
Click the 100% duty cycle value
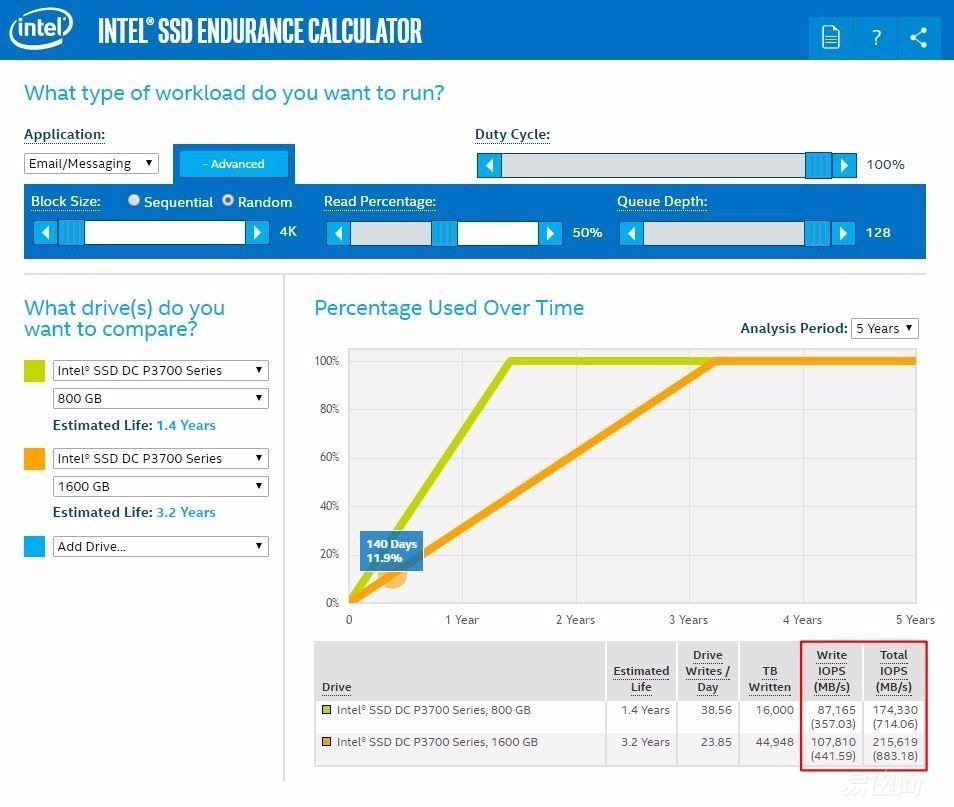point(885,165)
